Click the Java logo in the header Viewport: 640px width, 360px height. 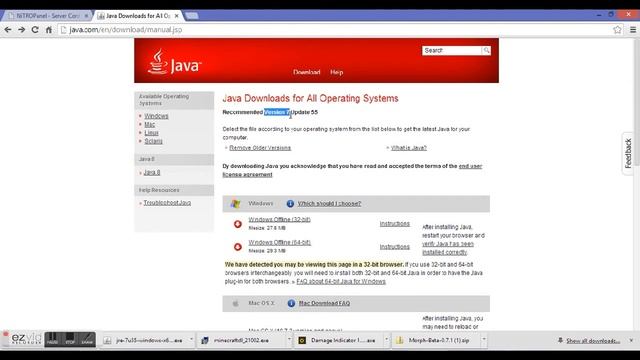(174, 62)
